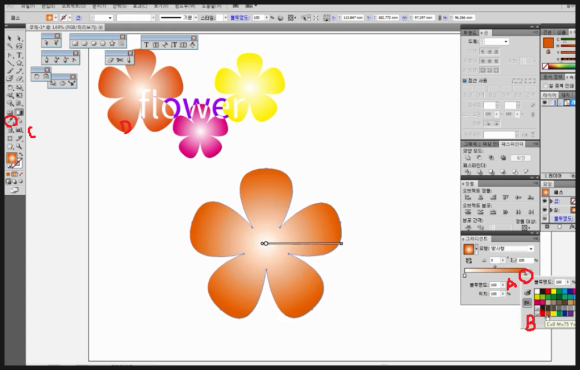The image size is (580, 370).
Task: Click Exclude shape mode in Pathfinder panel
Action: [503, 158]
